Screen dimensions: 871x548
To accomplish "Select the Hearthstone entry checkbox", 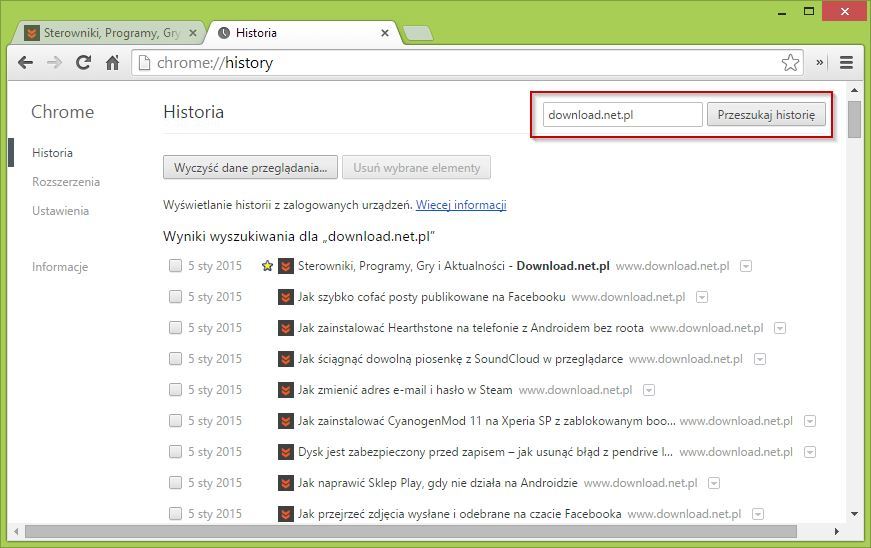I will (175, 328).
